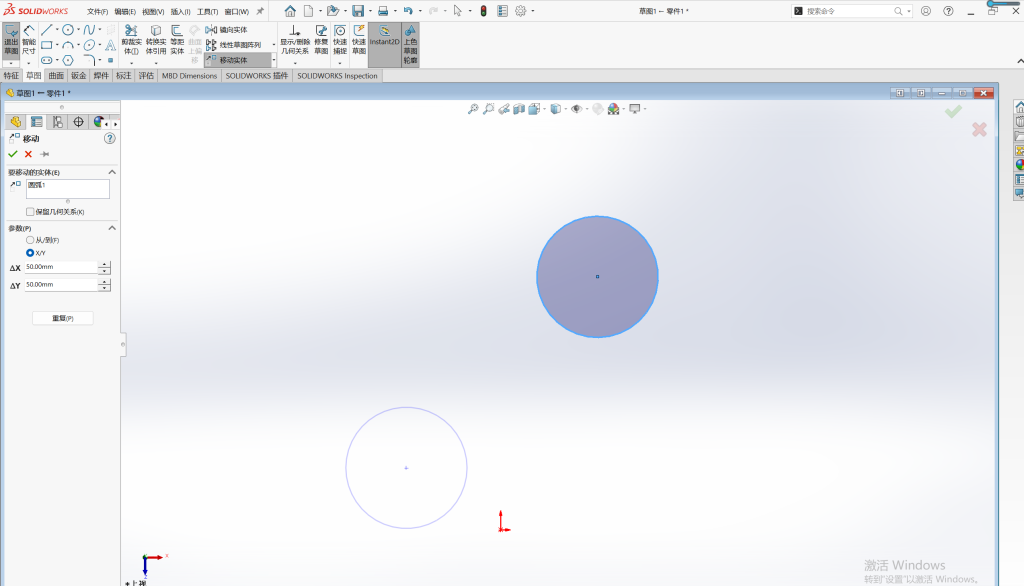Expand the Options gear dropdown arrow

coord(533,11)
